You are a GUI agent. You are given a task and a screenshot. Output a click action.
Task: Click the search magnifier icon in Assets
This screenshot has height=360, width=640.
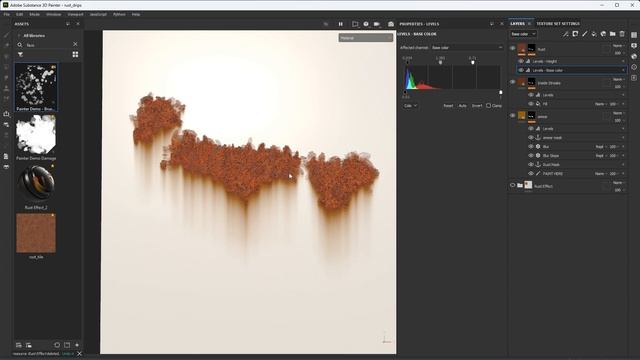pyautogui.click(x=20, y=45)
